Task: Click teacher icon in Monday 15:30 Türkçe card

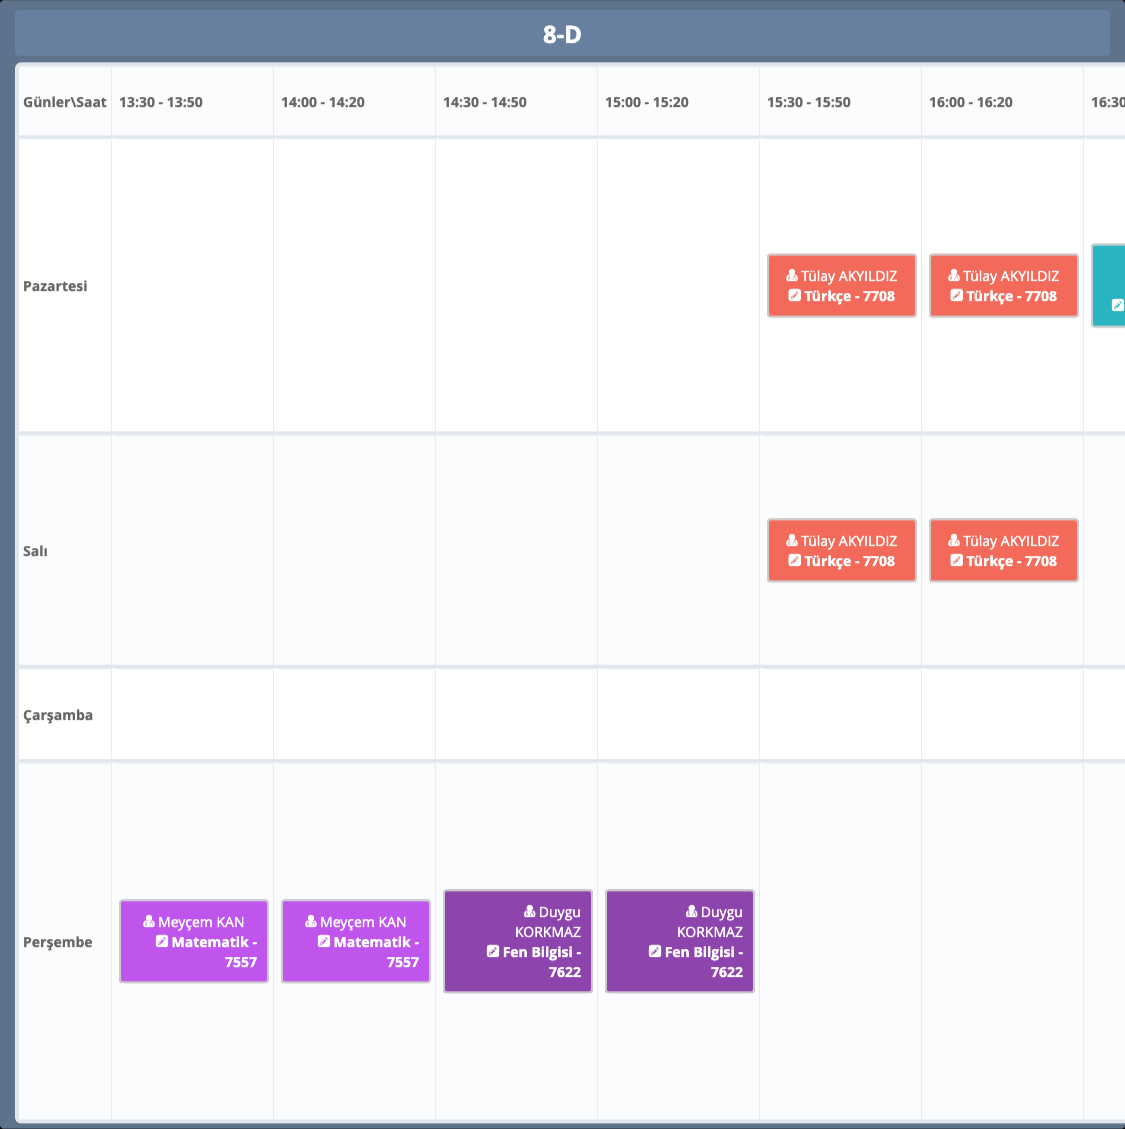Action: [x=791, y=276]
